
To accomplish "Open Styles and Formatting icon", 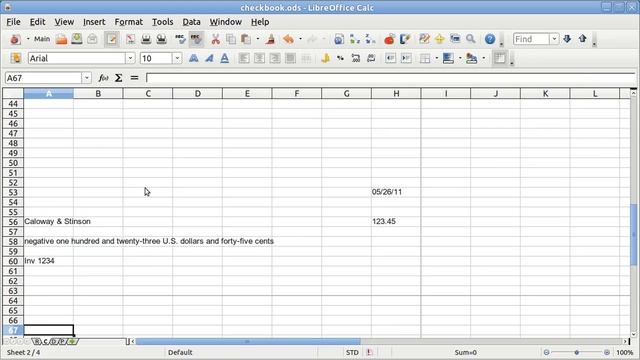I will coord(15,58).
